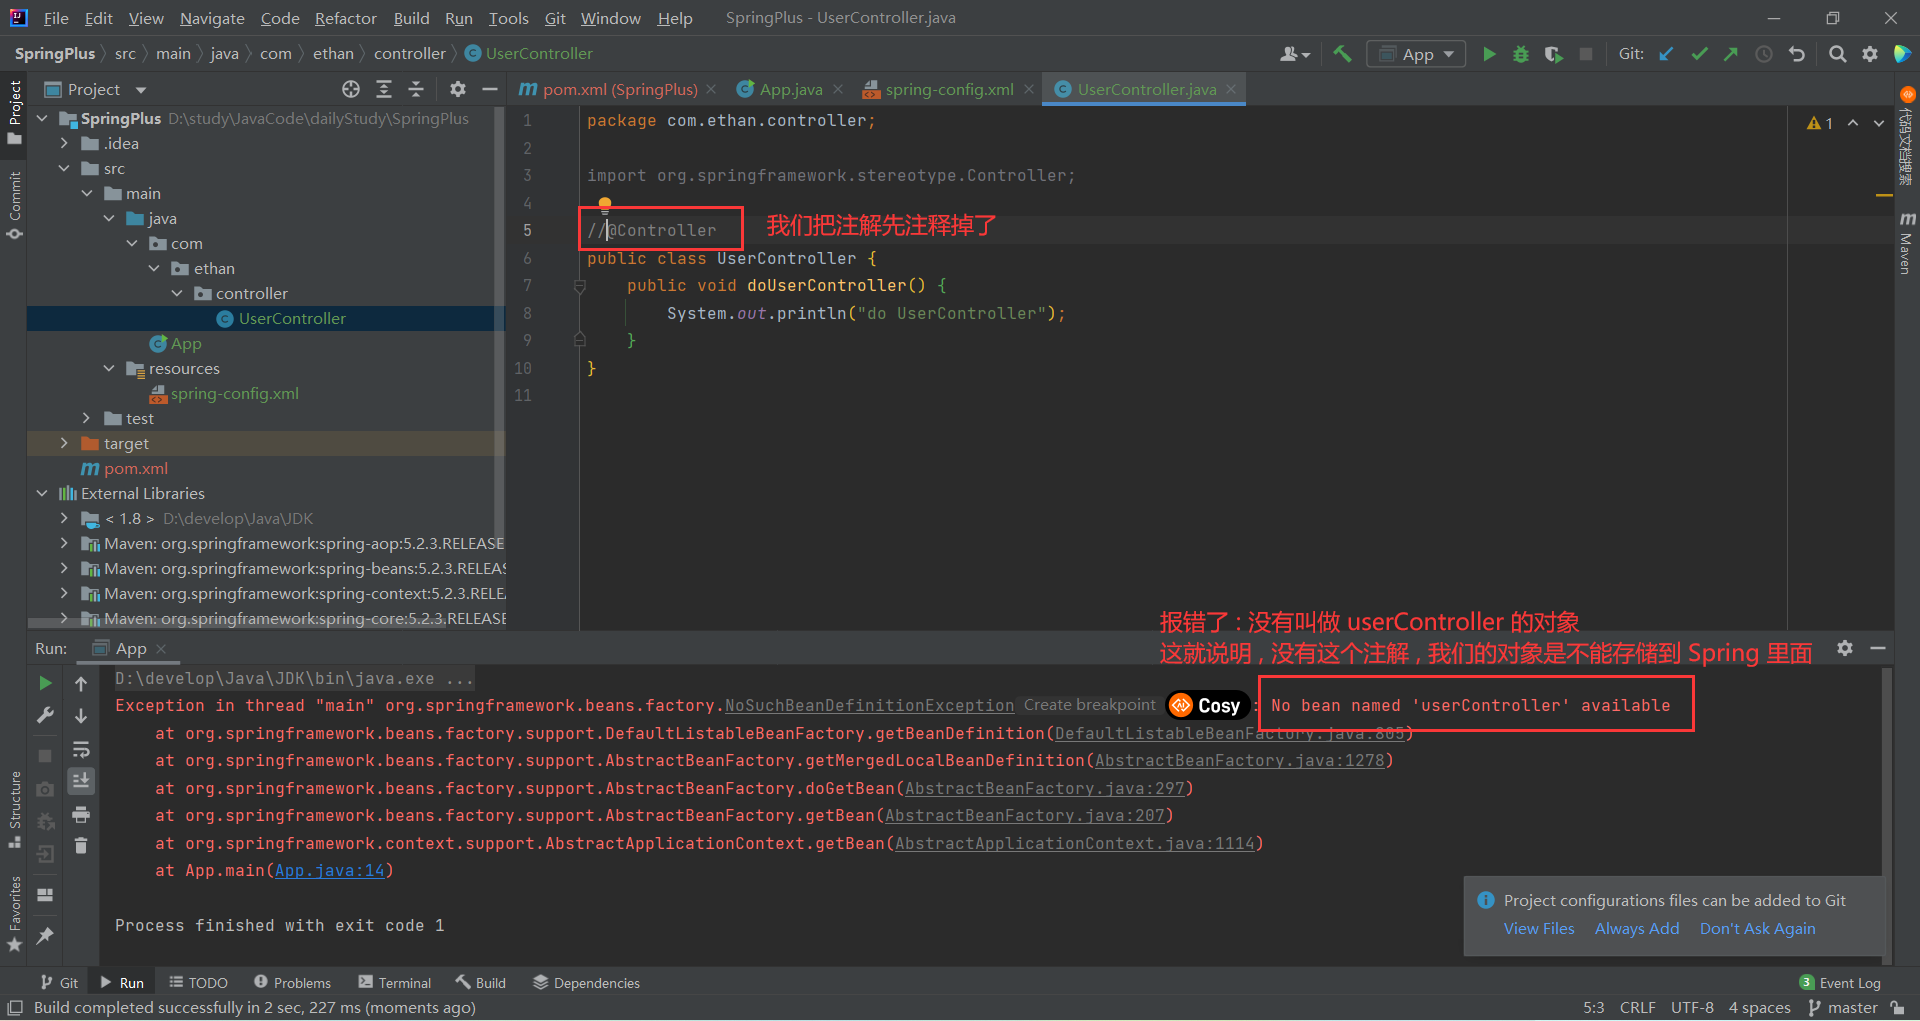Click Always Add in Git notification
The height and width of the screenshot is (1021, 1920).
pos(1637,928)
